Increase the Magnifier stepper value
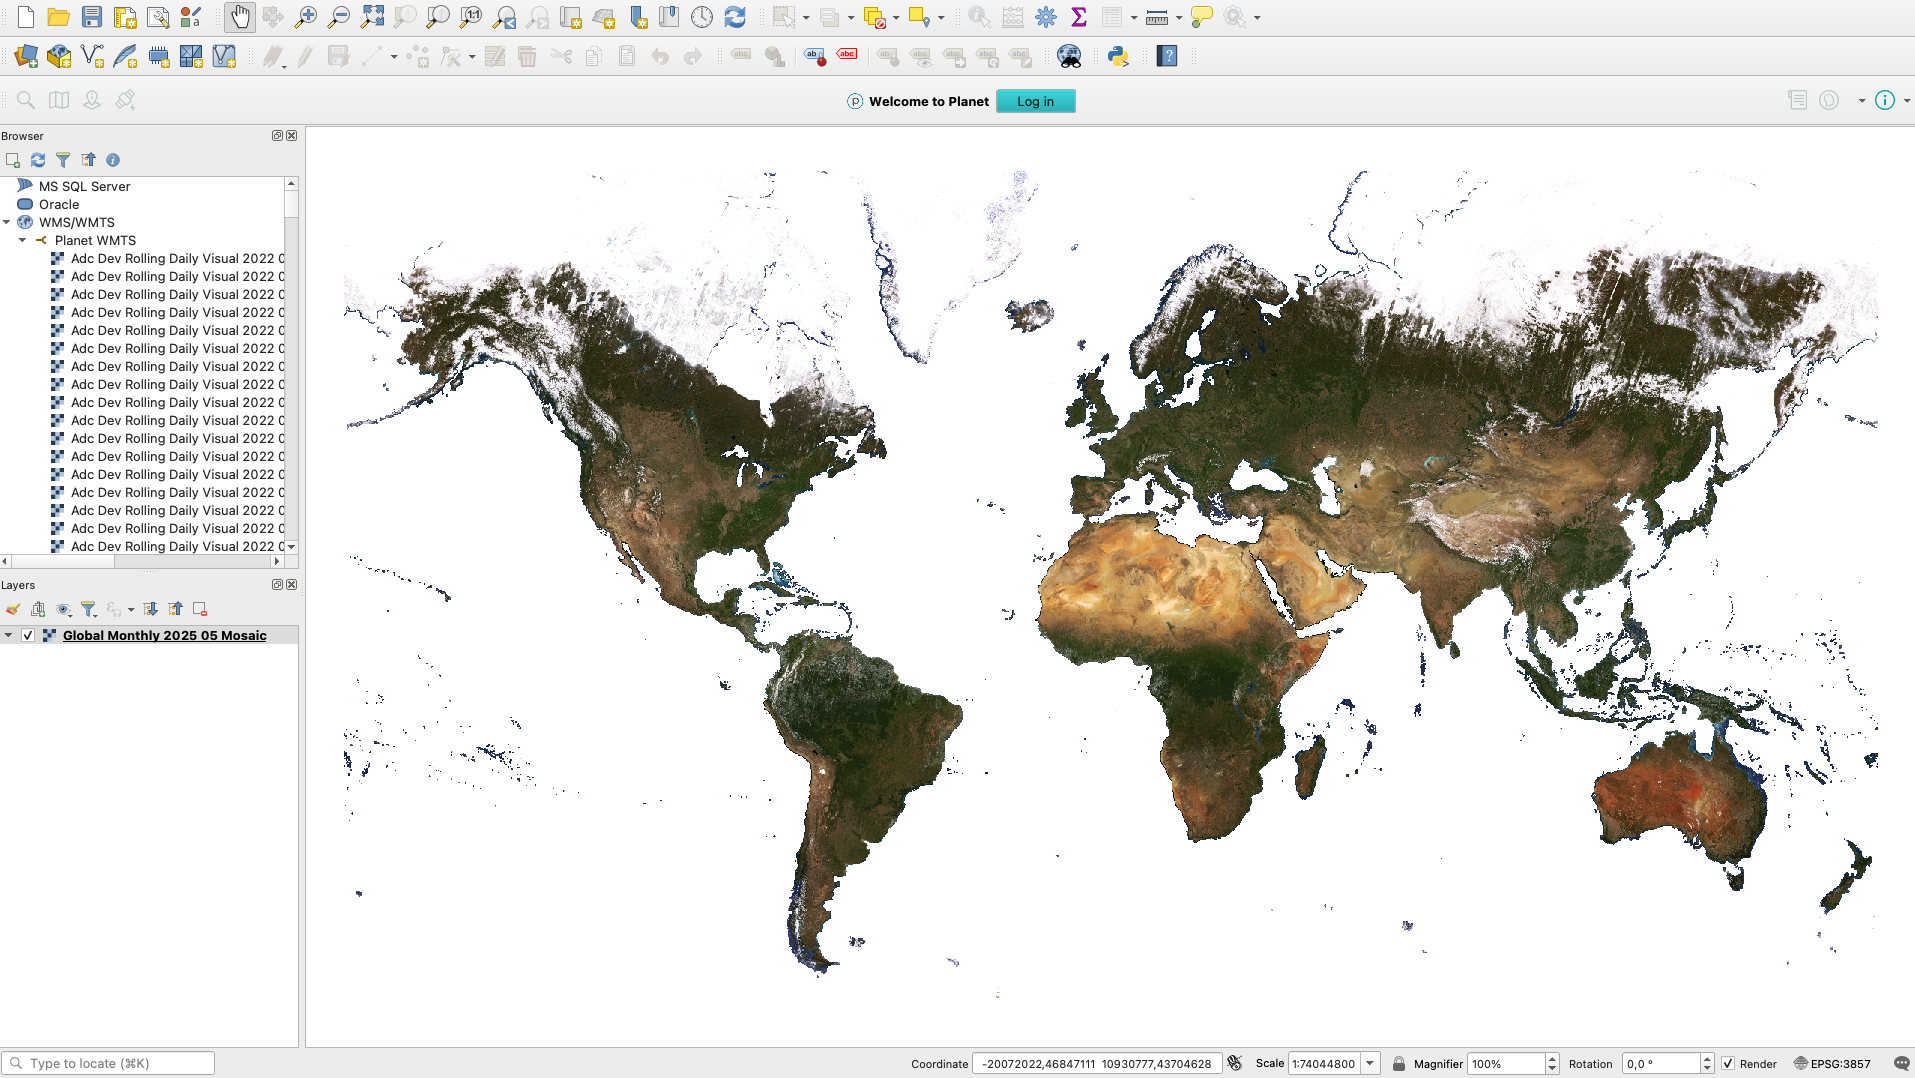Viewport: 1915px width, 1078px height. (1552, 1059)
